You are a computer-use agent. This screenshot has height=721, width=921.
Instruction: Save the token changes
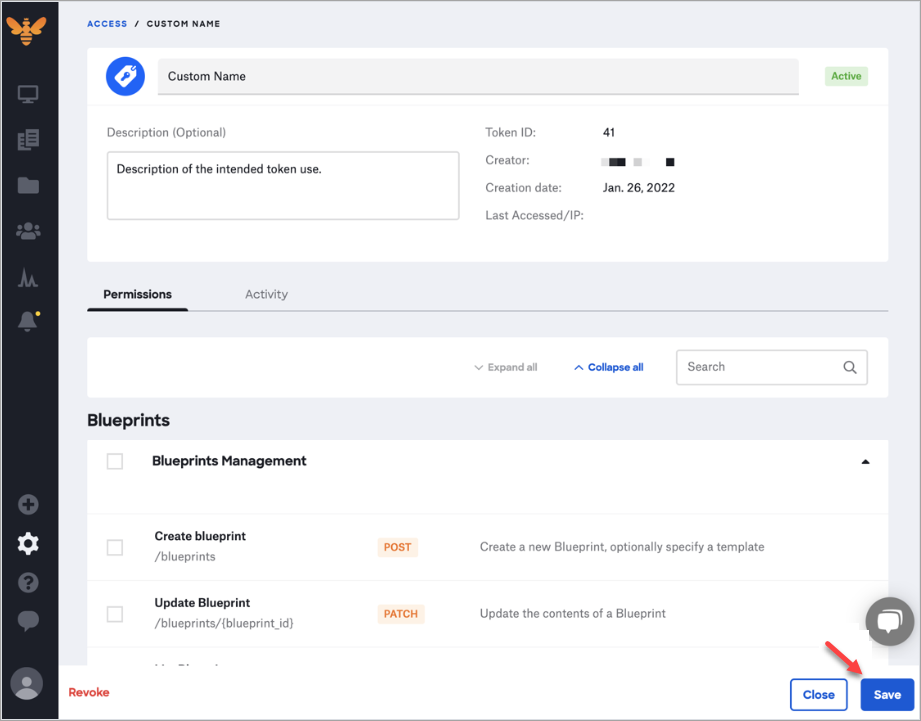pyautogui.click(x=886, y=694)
